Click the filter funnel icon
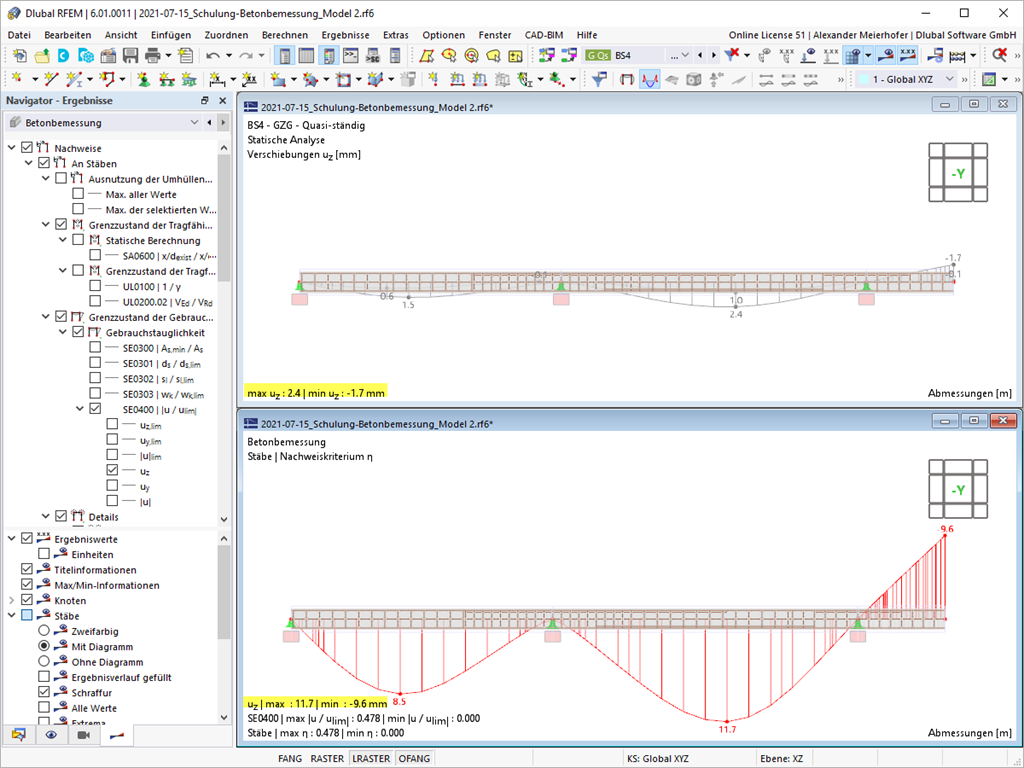 click(600, 79)
